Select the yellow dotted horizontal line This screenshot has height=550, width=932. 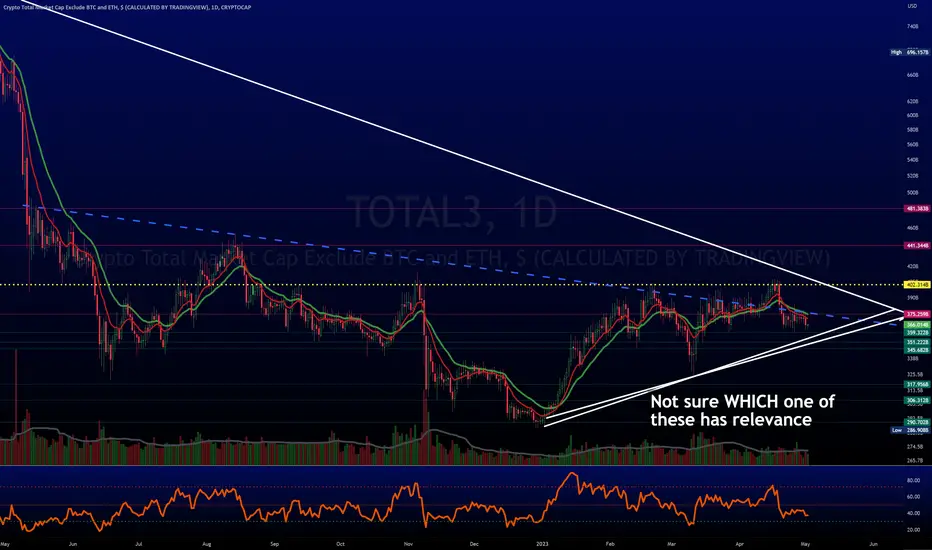coord(452,285)
